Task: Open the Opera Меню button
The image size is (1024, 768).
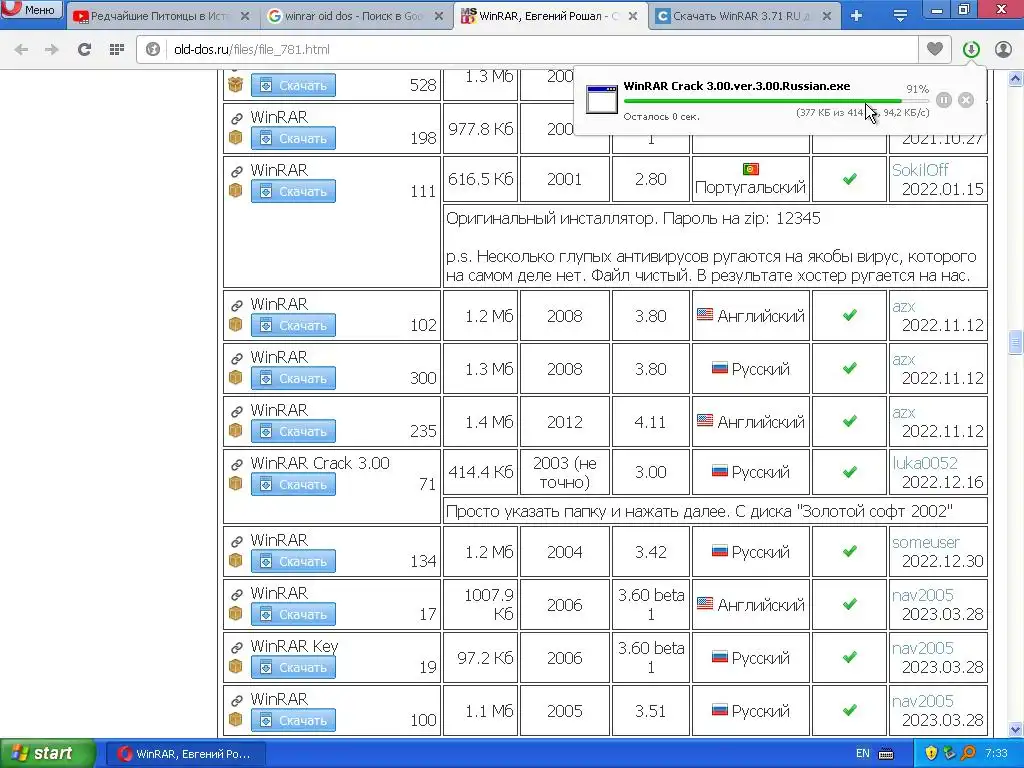Action: point(31,10)
